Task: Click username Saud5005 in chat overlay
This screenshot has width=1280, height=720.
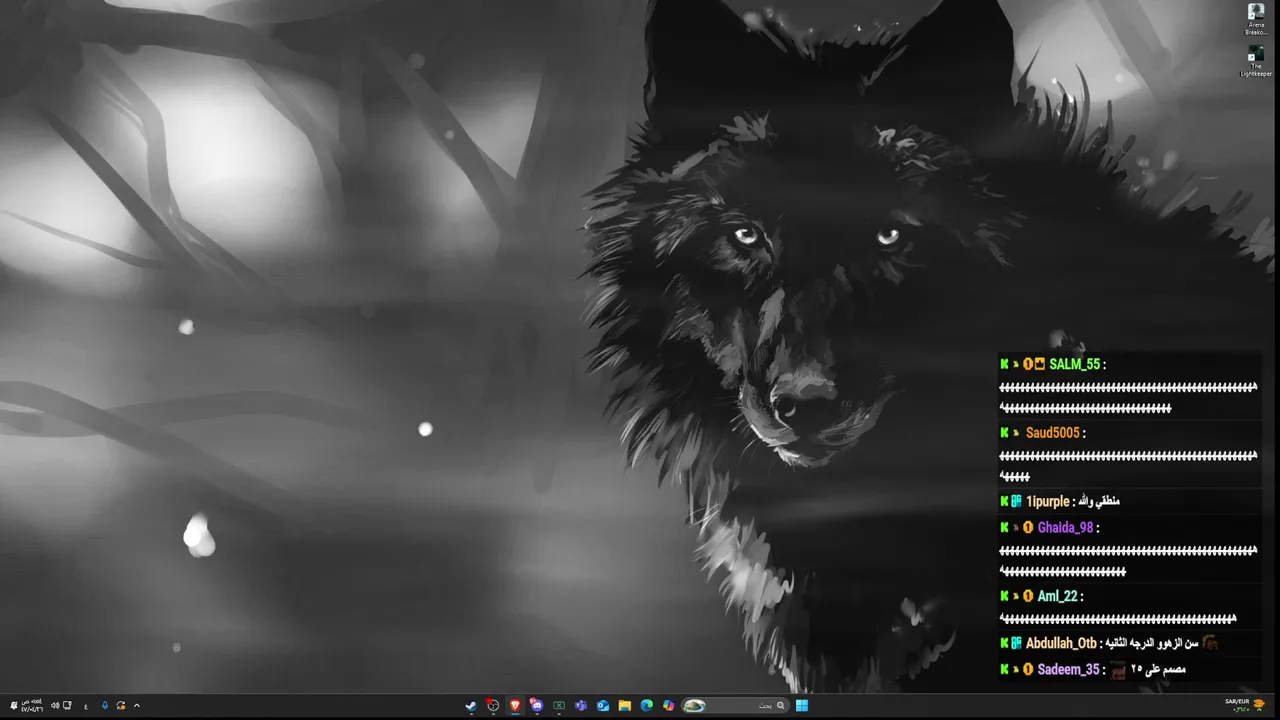Action: coord(1053,433)
